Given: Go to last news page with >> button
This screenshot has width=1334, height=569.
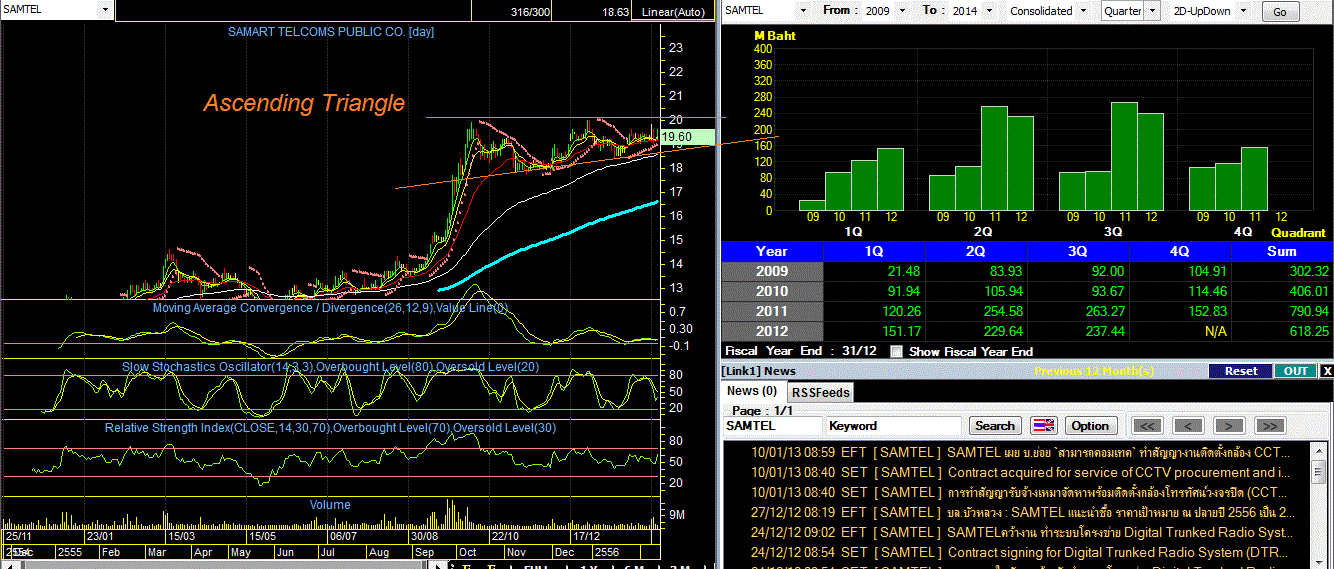Looking at the screenshot, I should click(1269, 425).
